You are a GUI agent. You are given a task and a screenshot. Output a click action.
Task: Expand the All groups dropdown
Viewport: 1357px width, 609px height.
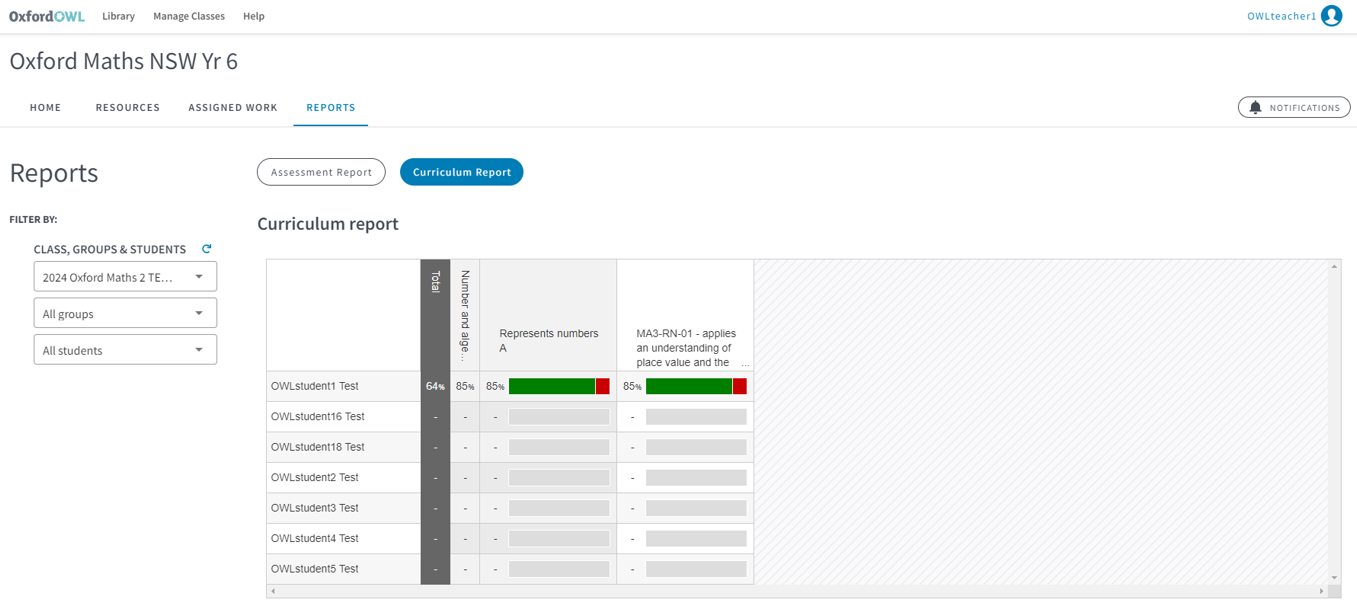pos(125,314)
